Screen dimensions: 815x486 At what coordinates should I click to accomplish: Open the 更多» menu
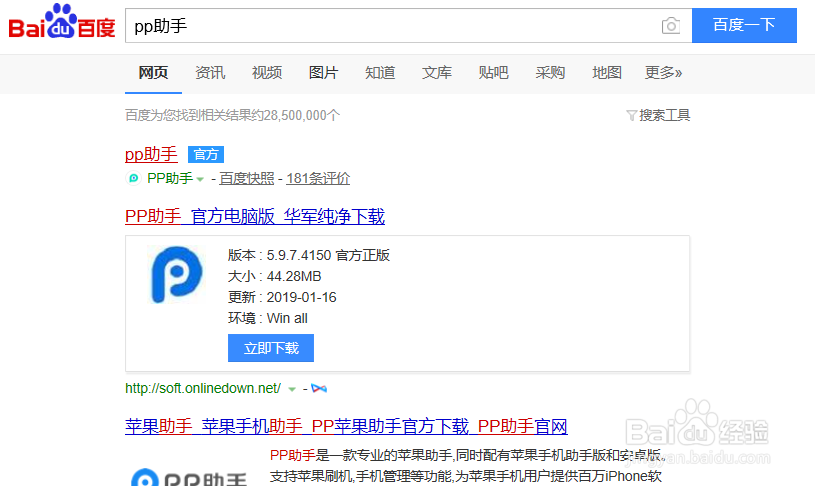click(x=663, y=72)
